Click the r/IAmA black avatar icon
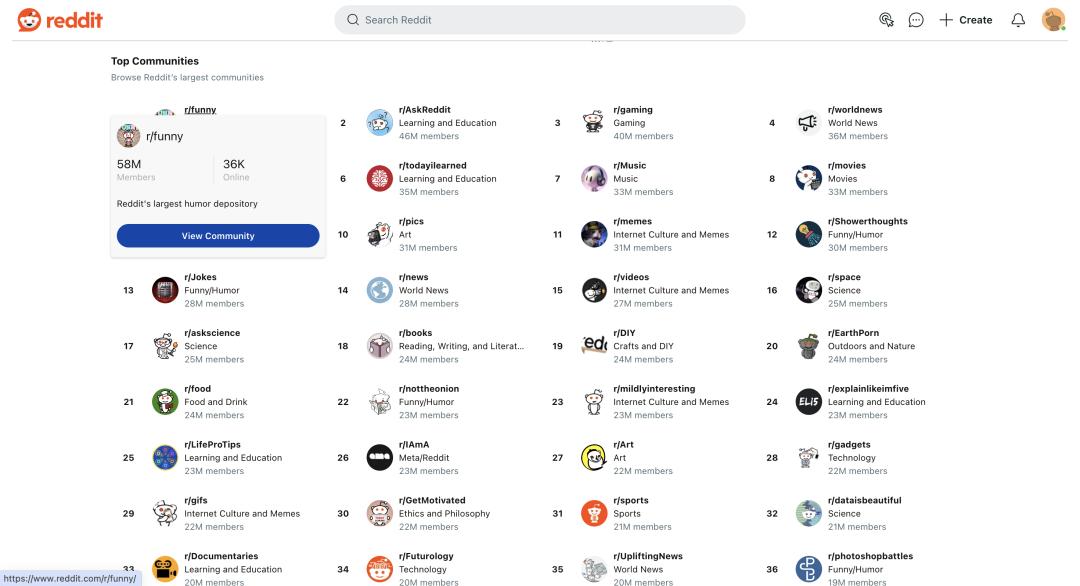 pos(380,457)
